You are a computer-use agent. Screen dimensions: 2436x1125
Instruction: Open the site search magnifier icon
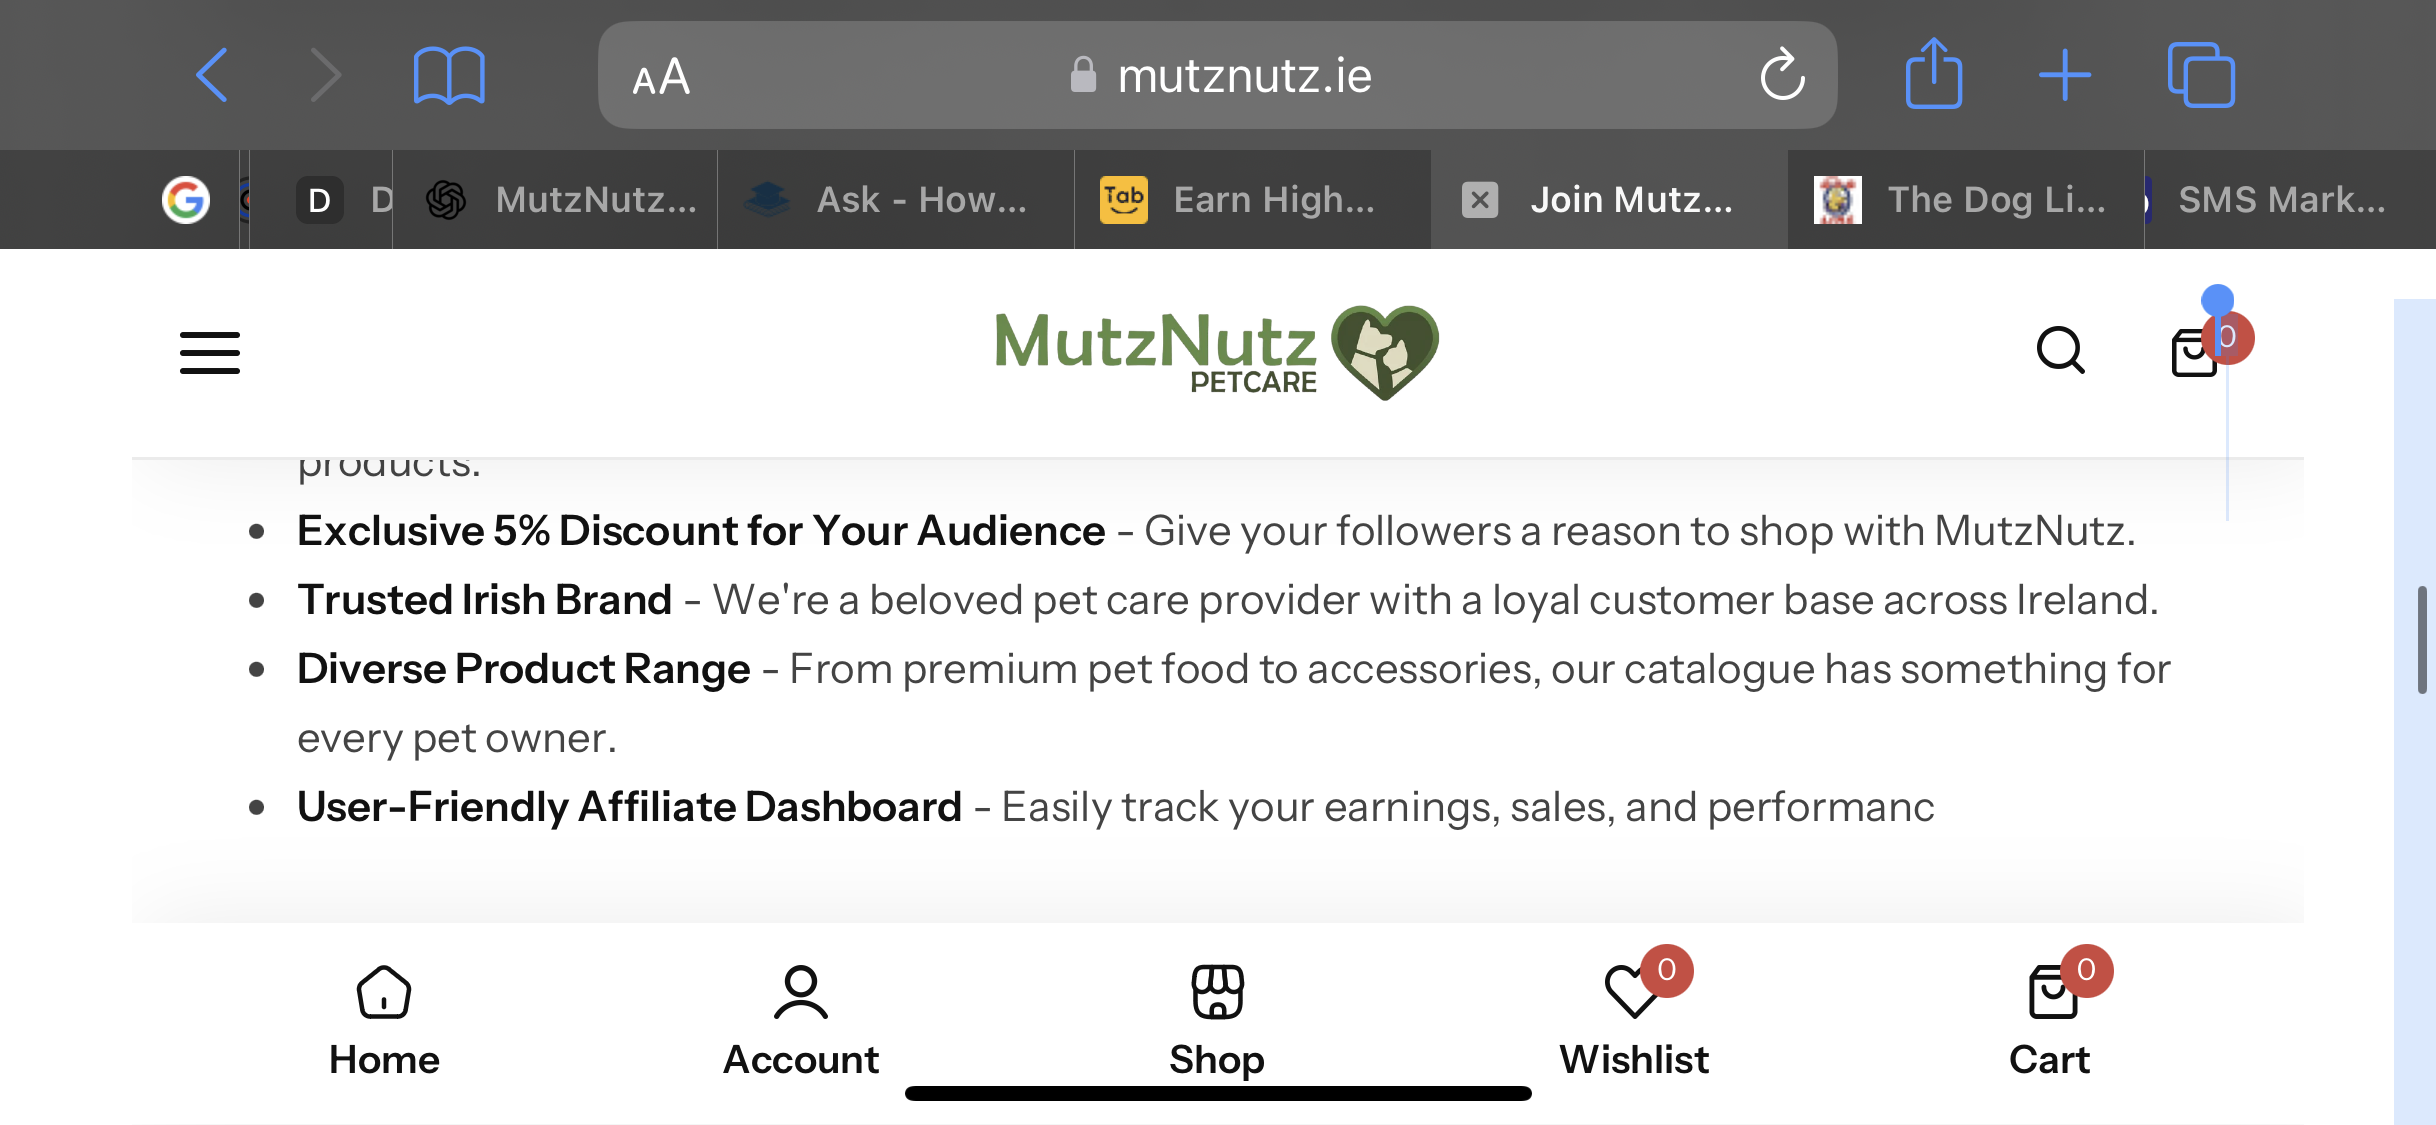click(x=2061, y=351)
